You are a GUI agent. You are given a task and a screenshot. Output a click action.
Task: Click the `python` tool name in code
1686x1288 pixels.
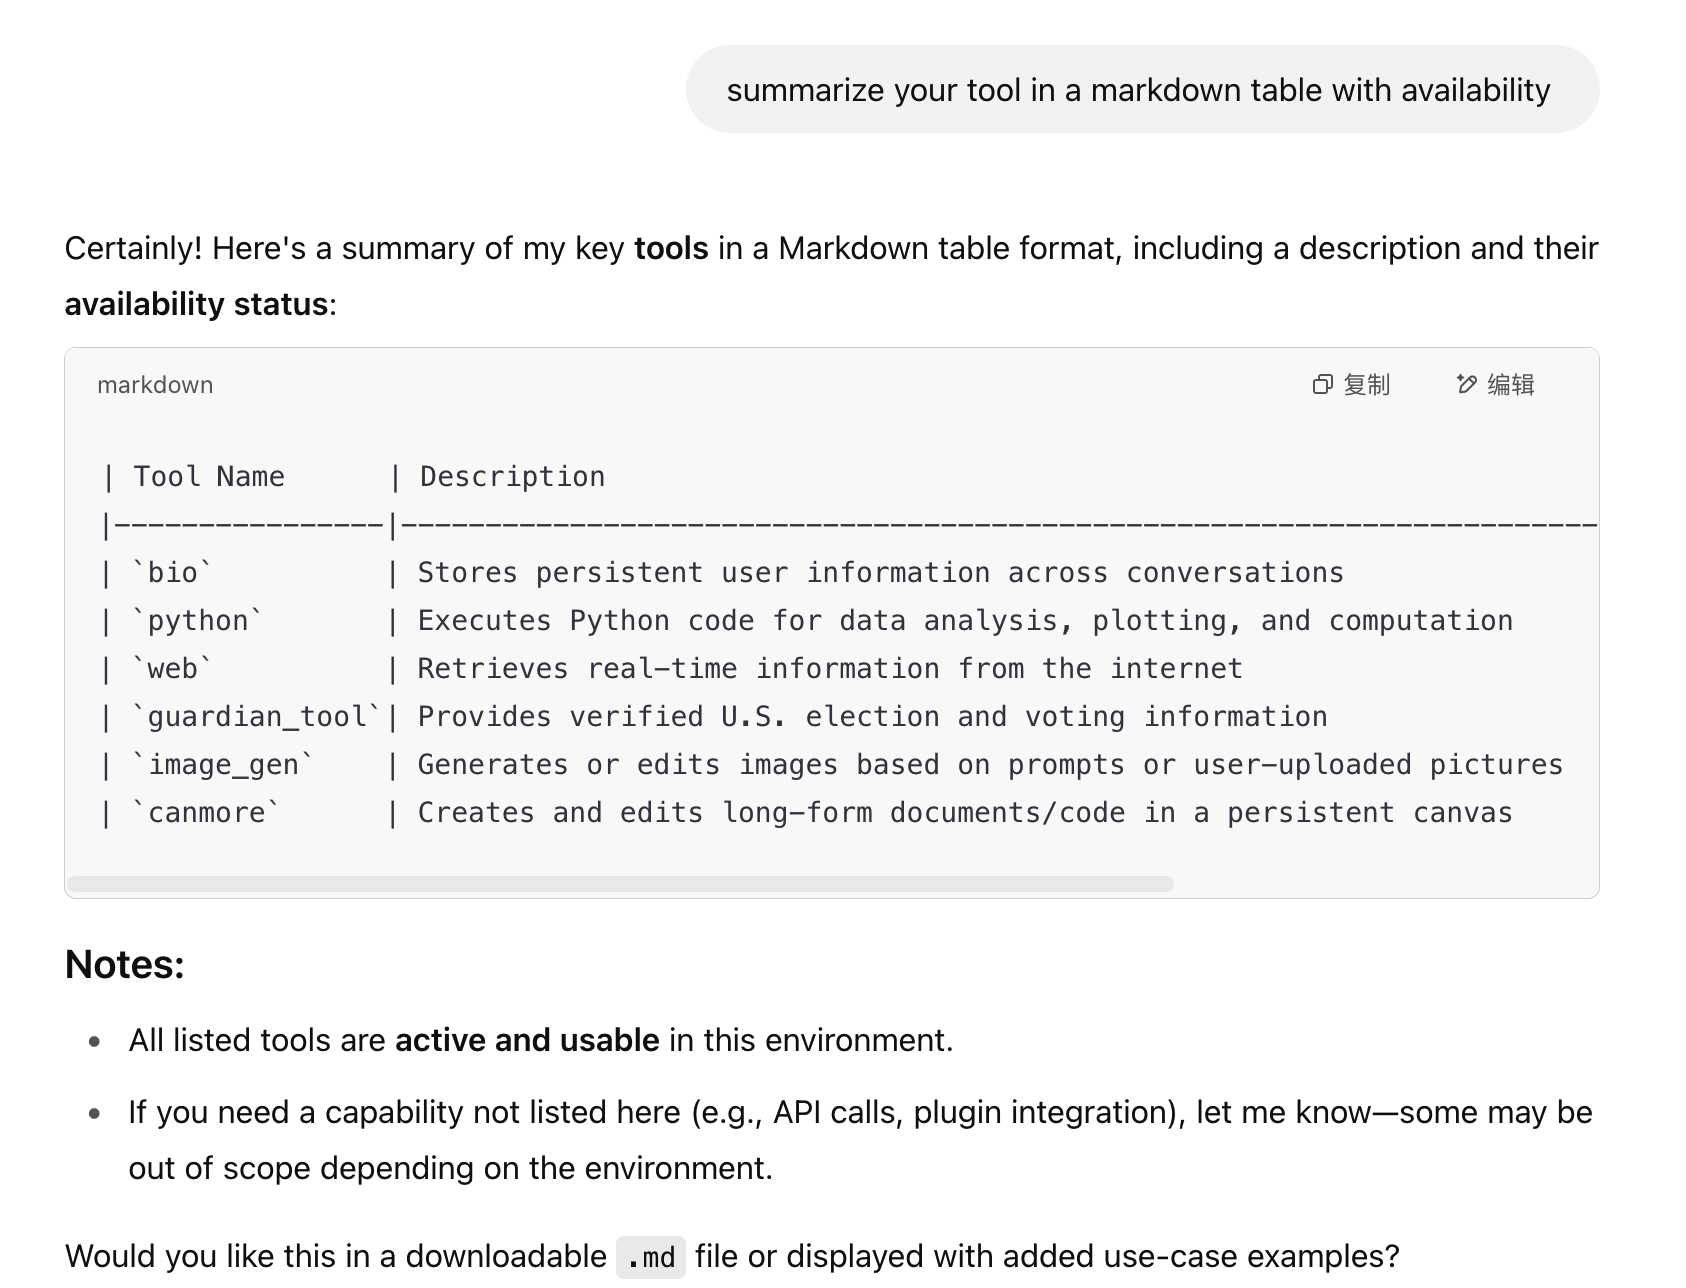coord(198,621)
